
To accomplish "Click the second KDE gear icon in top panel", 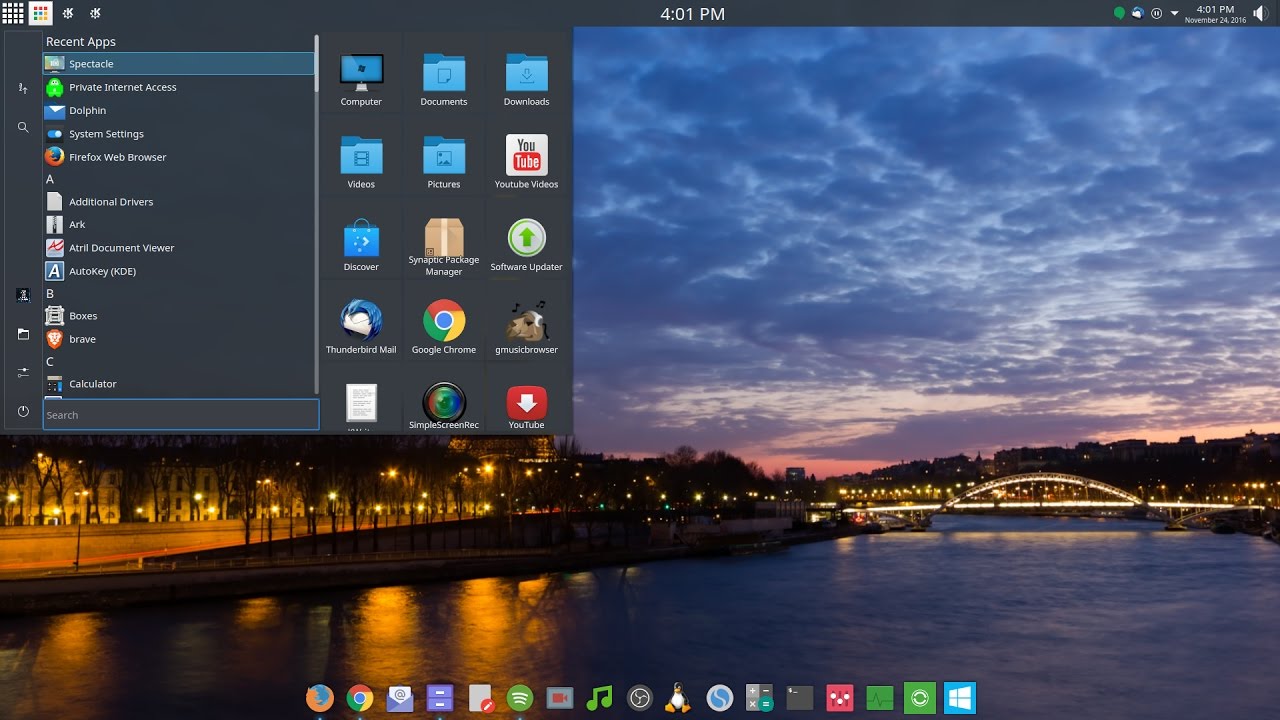I will tap(95, 13).
